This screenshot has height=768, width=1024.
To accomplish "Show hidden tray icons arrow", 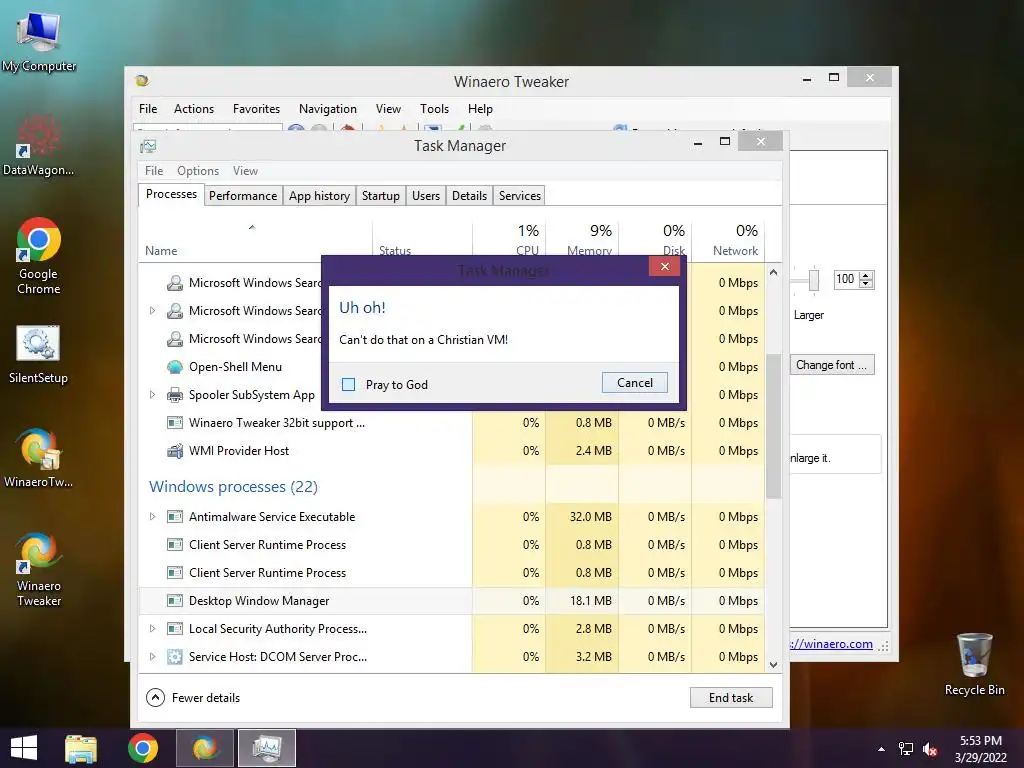I will click(x=881, y=749).
